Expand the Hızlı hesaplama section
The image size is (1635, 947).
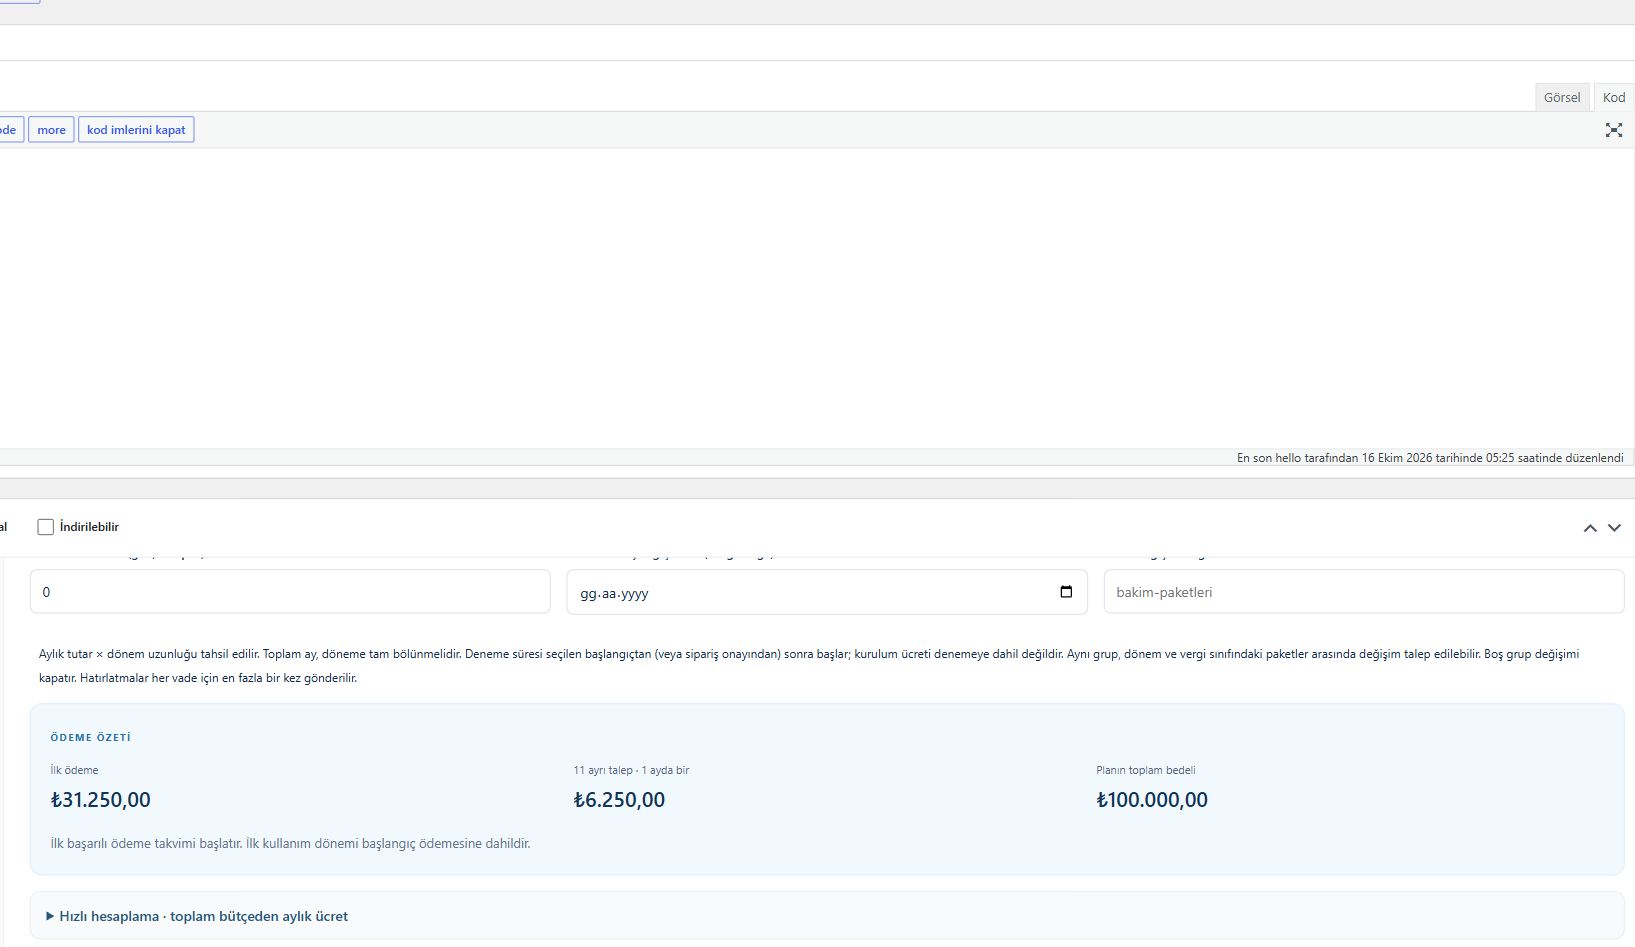(198, 916)
